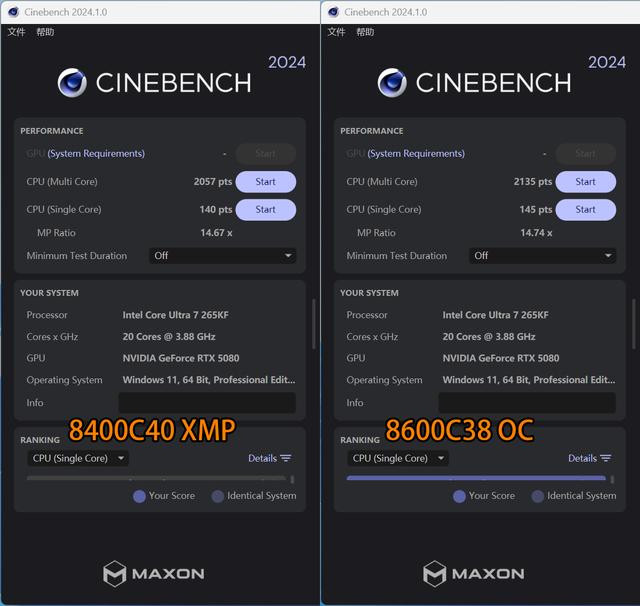Open Details link in left window ranking
Image resolution: width=640 pixels, height=606 pixels.
click(x=262, y=458)
